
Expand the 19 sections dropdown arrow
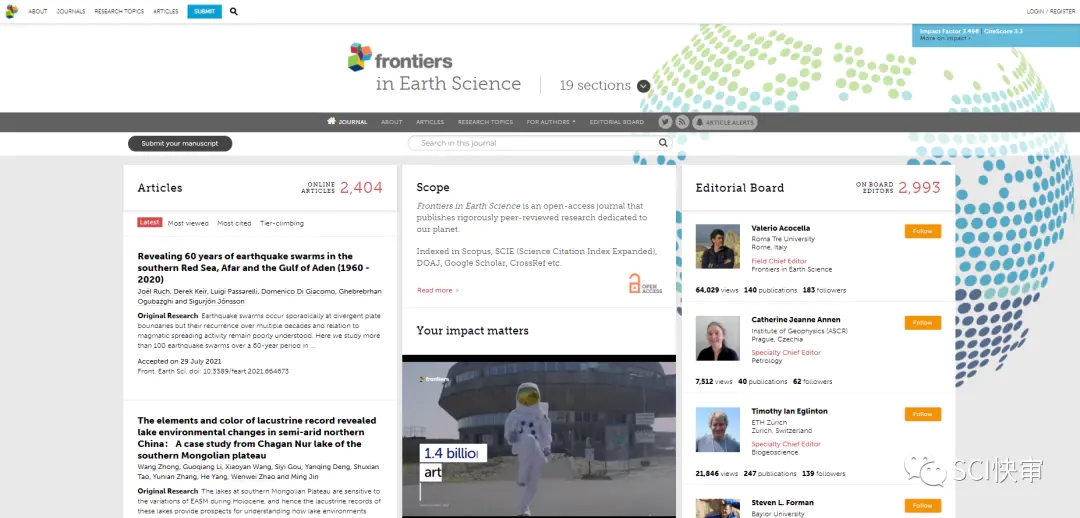[643, 86]
